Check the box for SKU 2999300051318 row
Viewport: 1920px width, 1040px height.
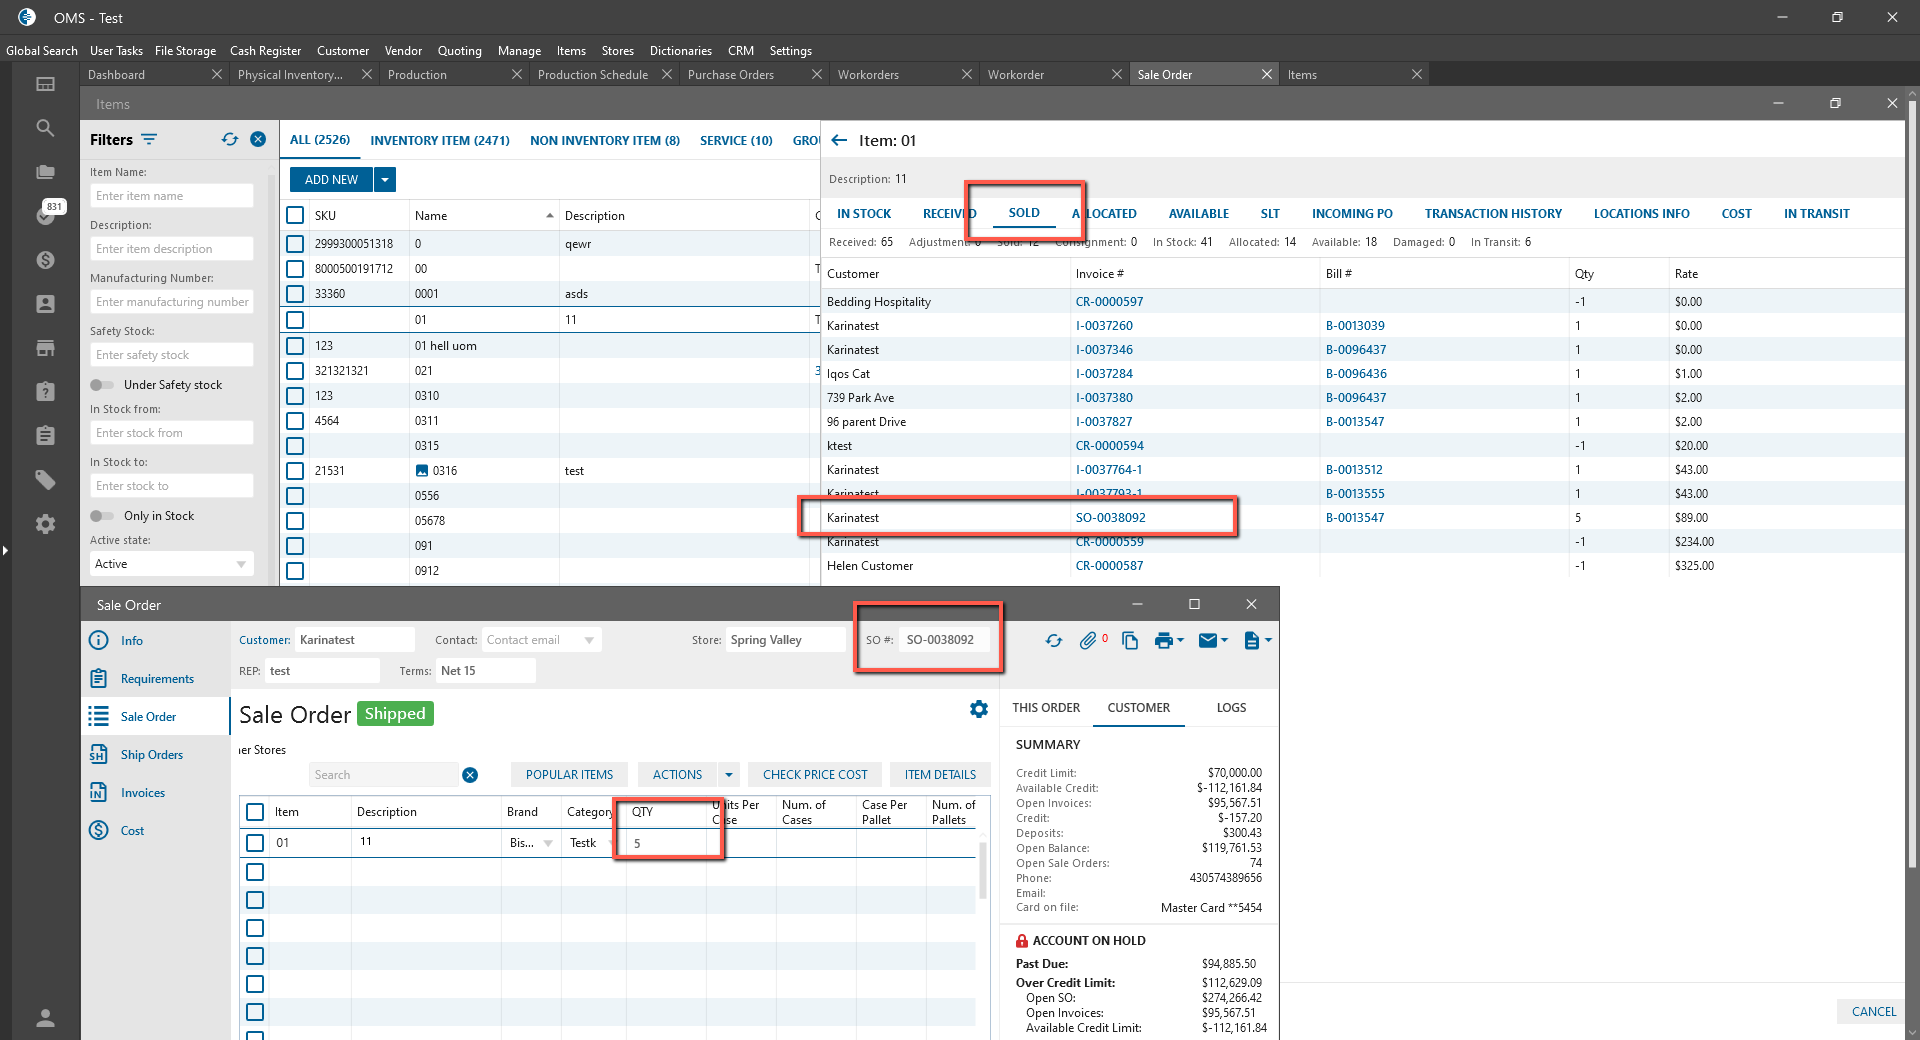(295, 244)
